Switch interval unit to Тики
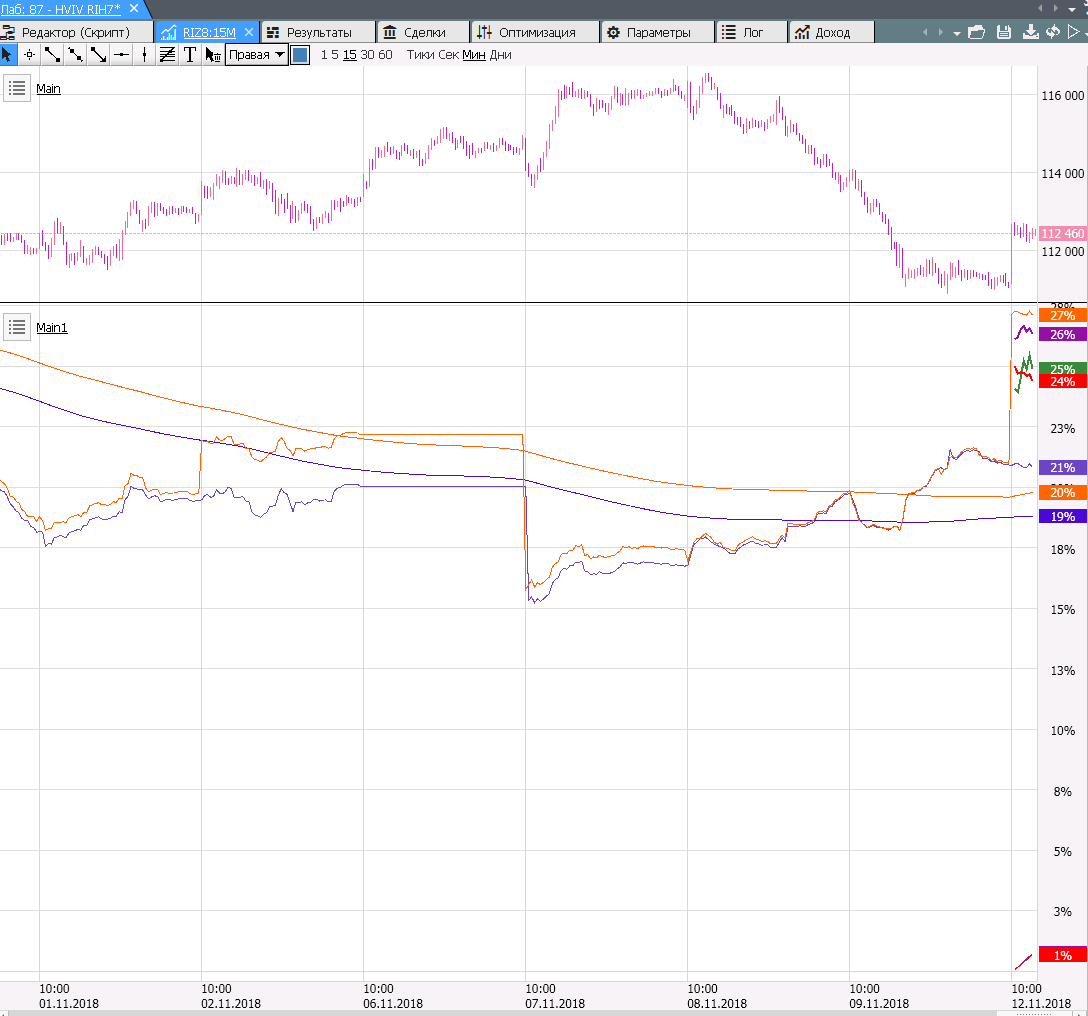 [x=419, y=54]
